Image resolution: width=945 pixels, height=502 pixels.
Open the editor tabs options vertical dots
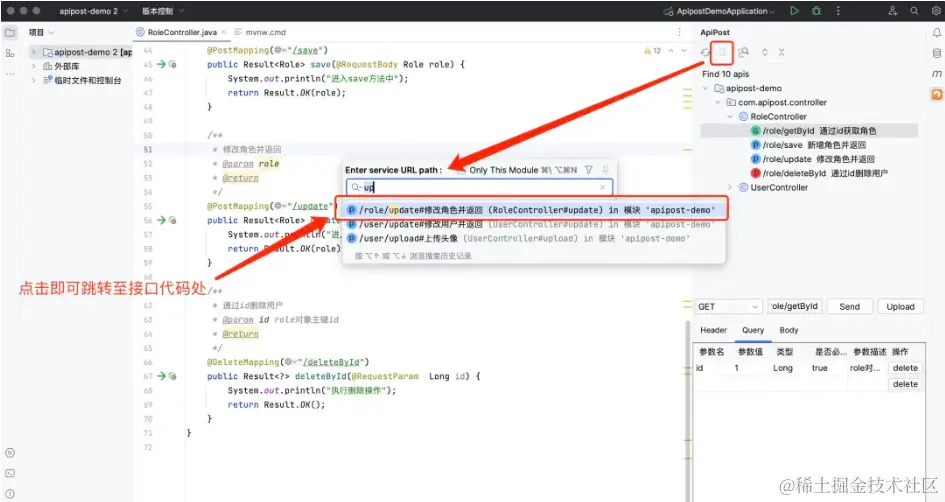click(679, 32)
